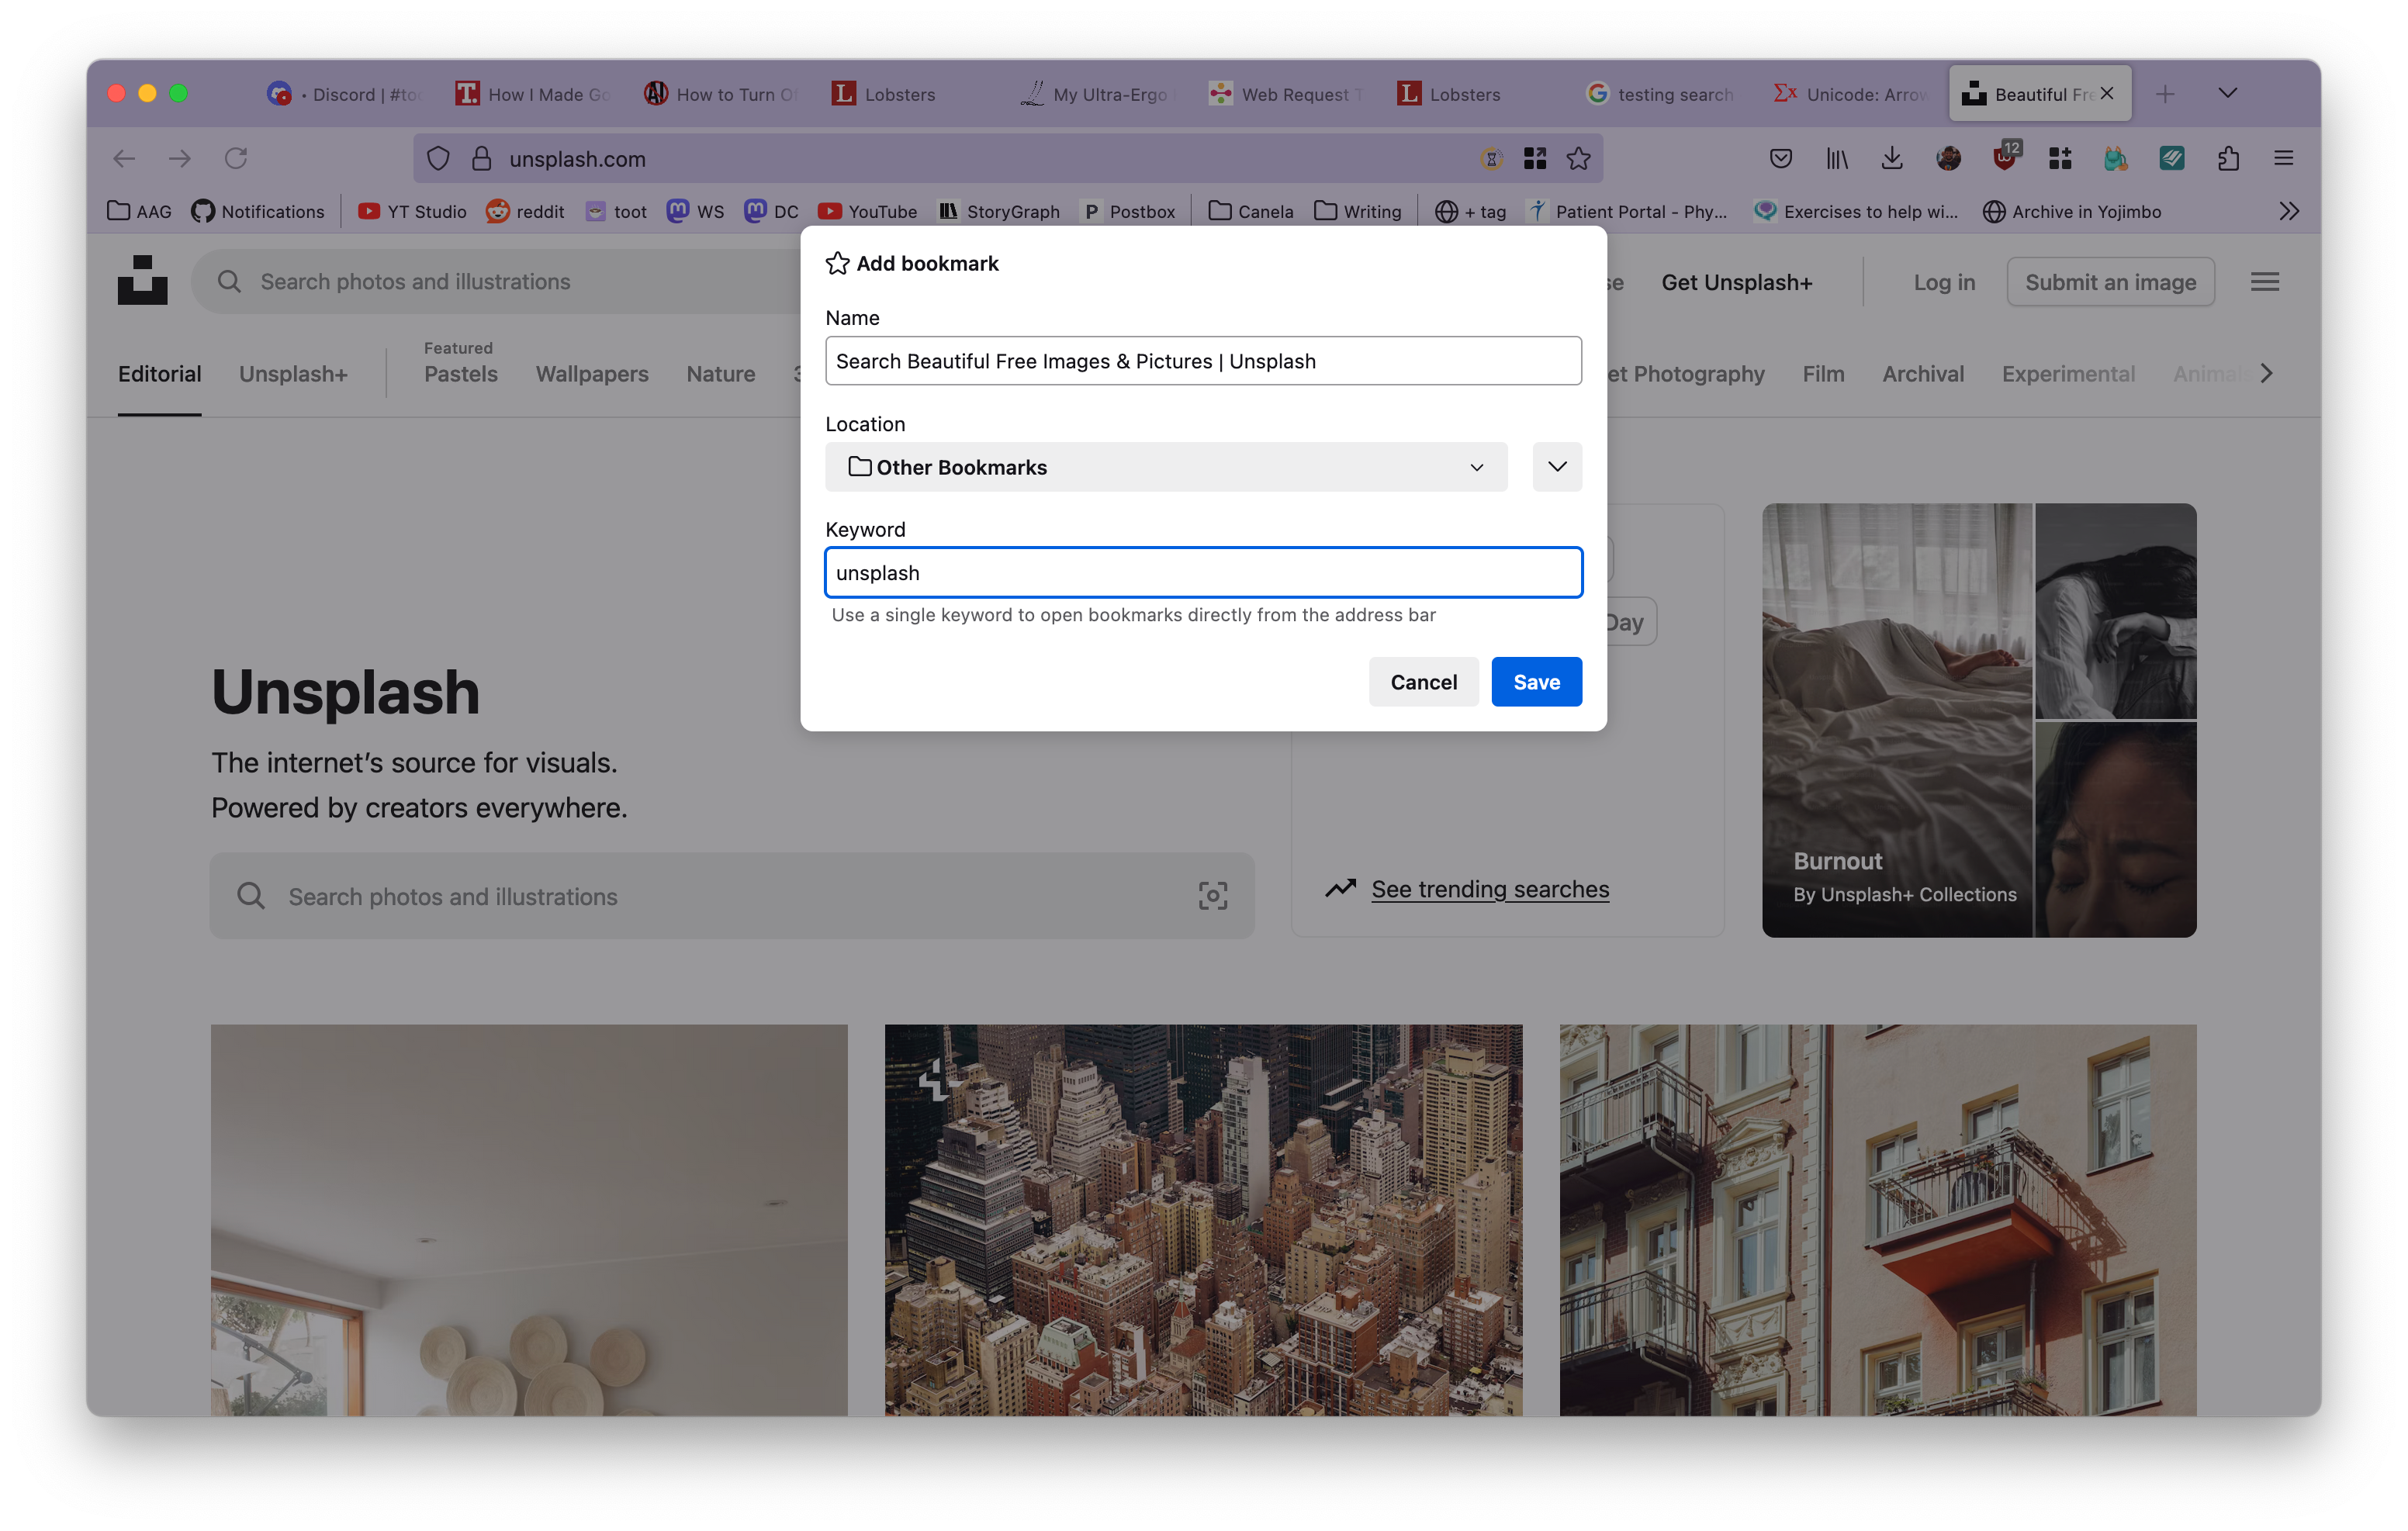Click the keyword input field
Image resolution: width=2408 pixels, height=1531 pixels.
[x=1204, y=570]
